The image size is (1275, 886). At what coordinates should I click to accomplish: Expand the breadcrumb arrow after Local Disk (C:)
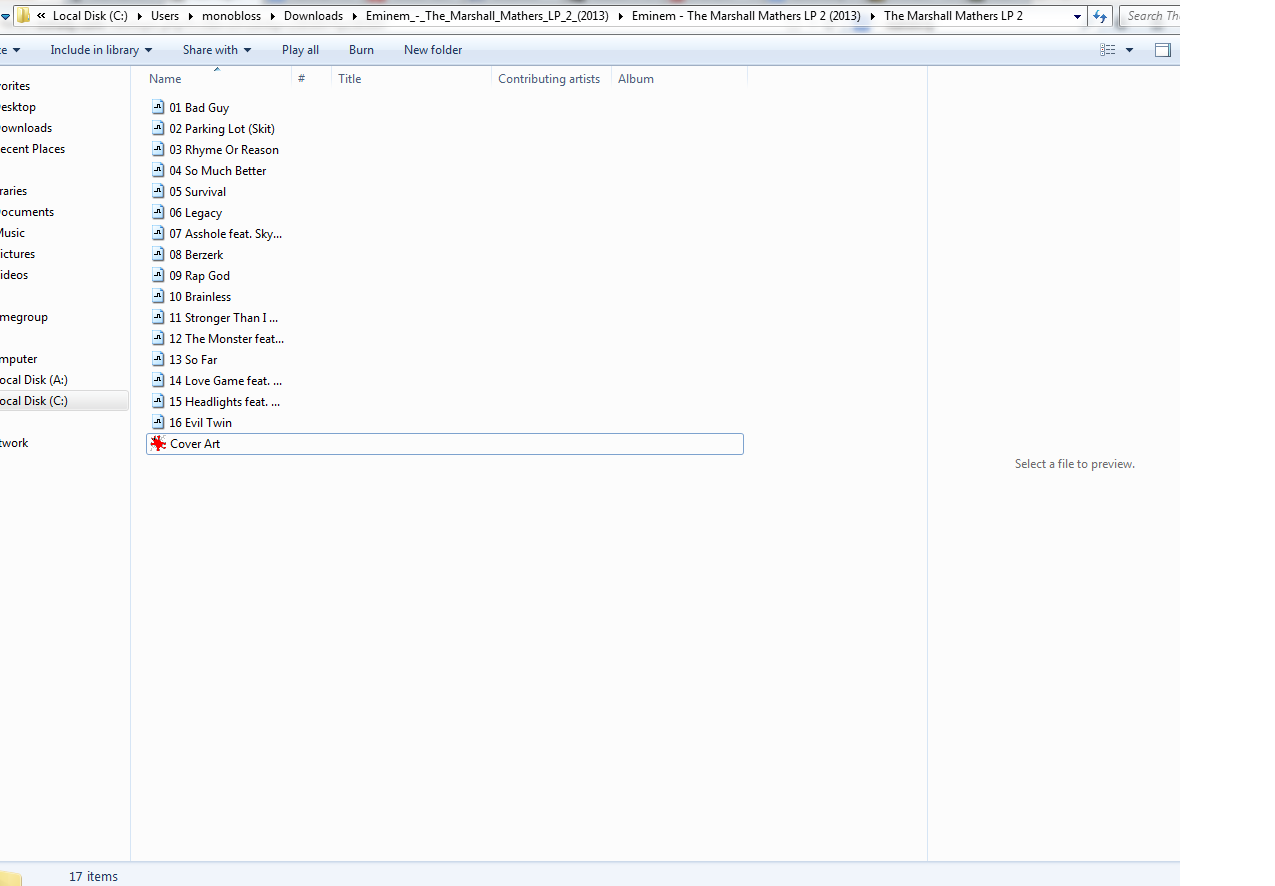[140, 16]
